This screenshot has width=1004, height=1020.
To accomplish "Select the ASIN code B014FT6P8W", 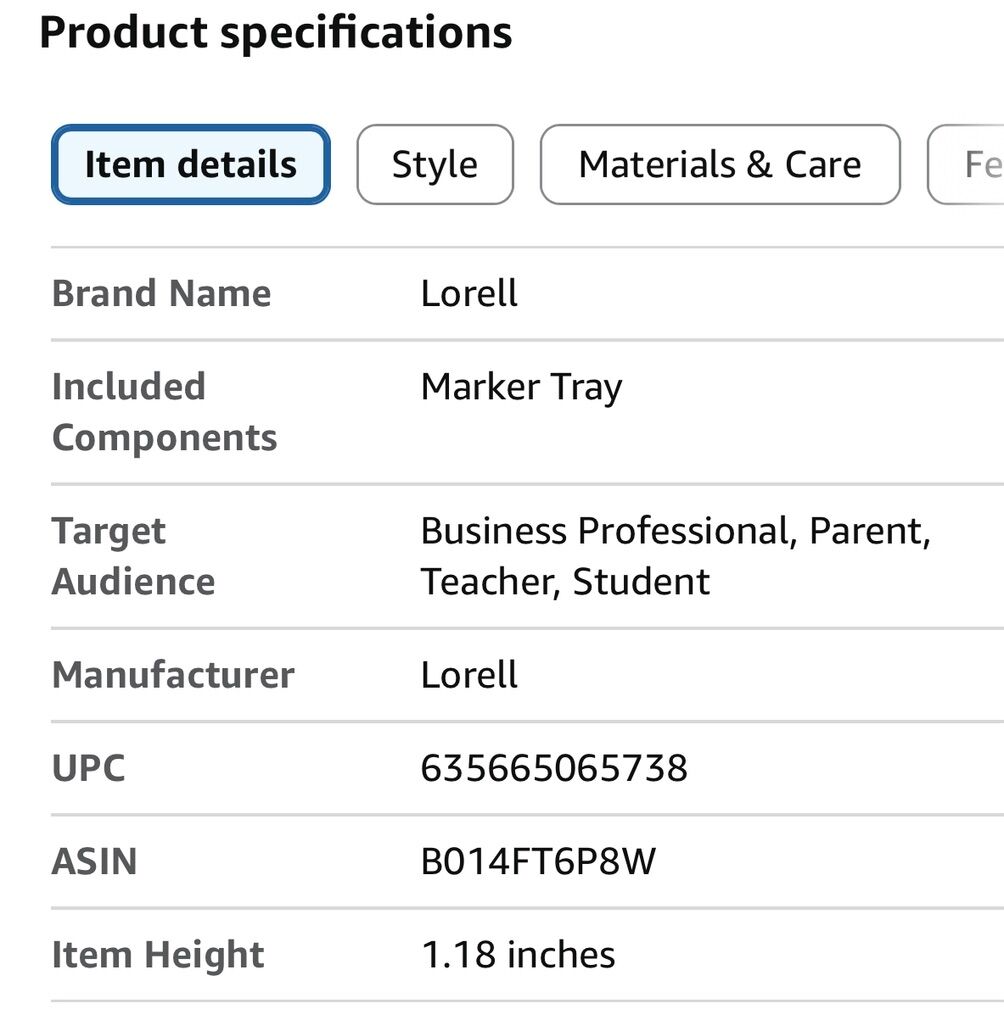I will [538, 862].
